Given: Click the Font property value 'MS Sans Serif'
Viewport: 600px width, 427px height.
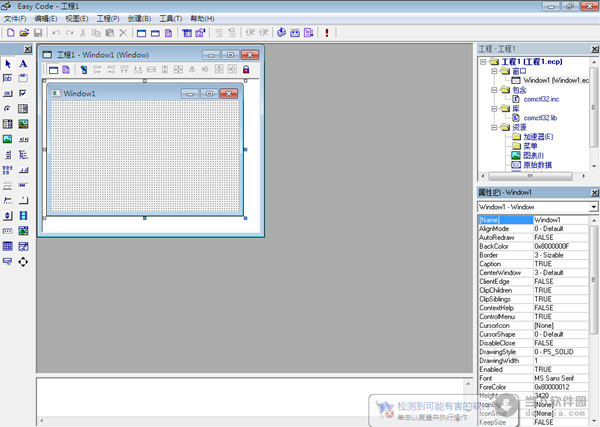Looking at the screenshot, I should [561, 378].
